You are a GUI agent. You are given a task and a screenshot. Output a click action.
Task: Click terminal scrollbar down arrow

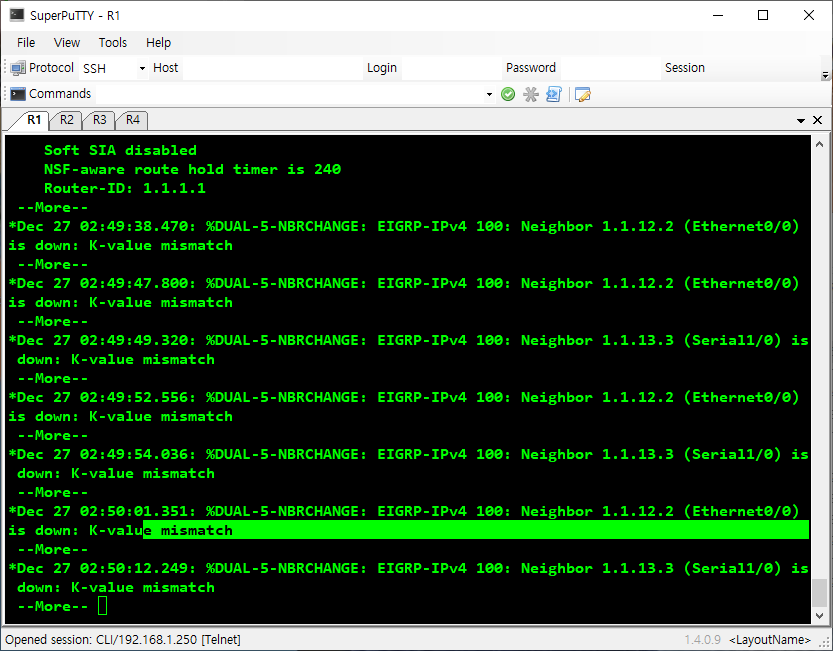[819, 615]
